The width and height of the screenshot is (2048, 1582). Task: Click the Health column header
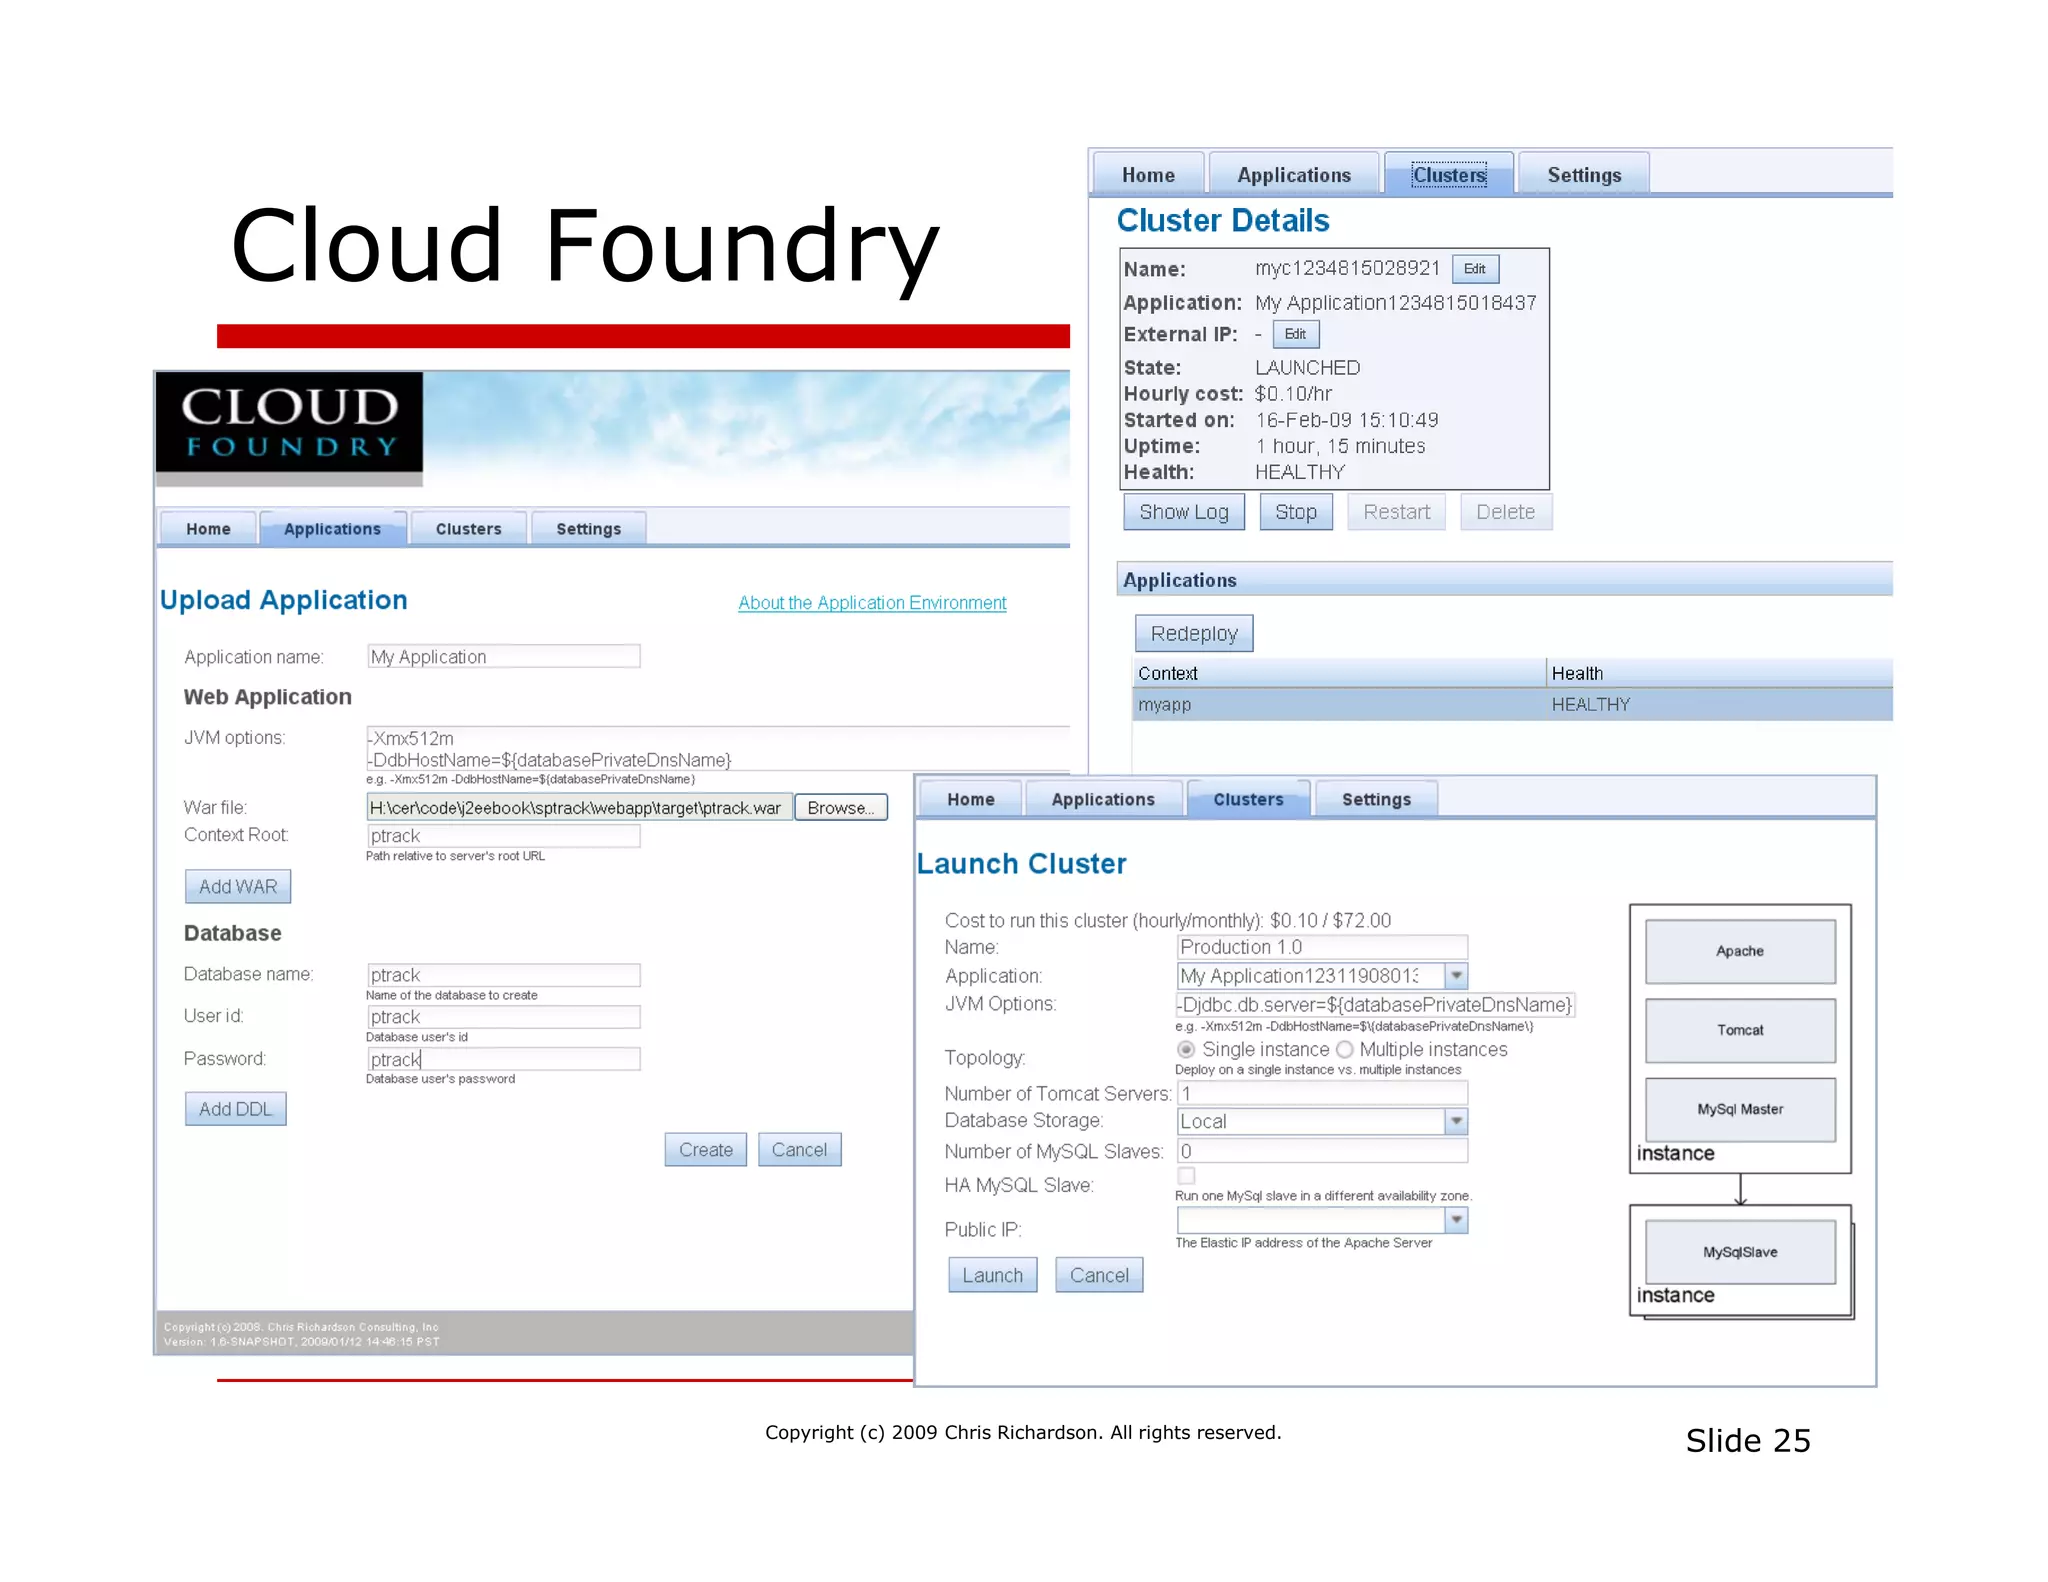point(1720,673)
